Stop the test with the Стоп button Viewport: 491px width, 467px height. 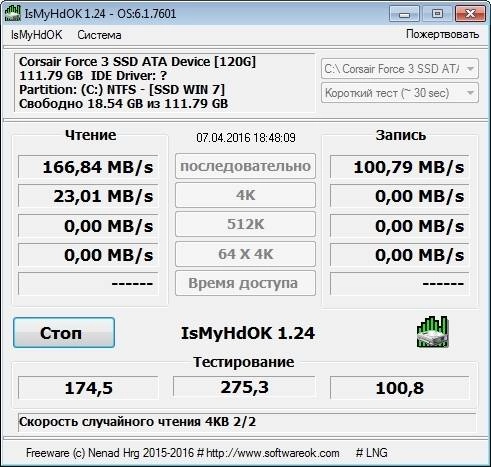click(x=64, y=333)
